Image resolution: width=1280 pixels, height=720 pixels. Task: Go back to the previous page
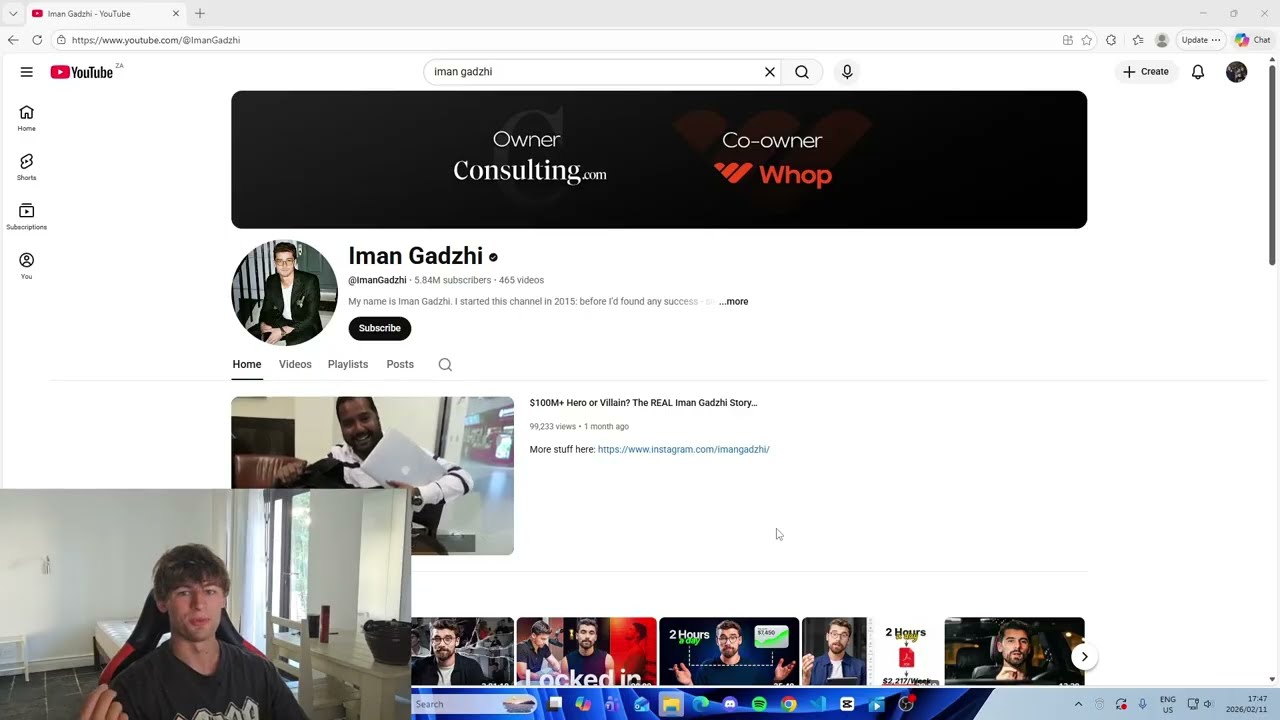click(13, 40)
